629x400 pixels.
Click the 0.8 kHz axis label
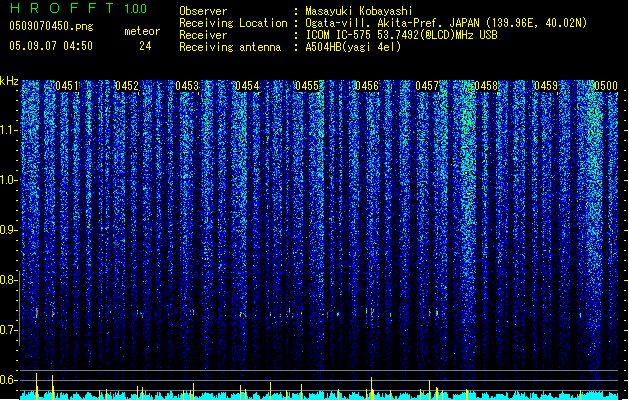point(8,280)
